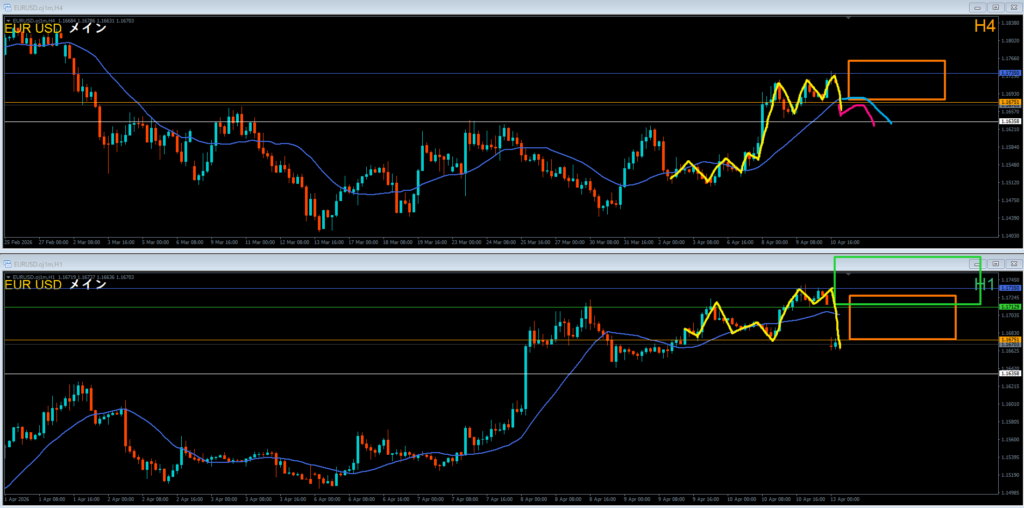Minimize the H1 chart window

coord(979,263)
